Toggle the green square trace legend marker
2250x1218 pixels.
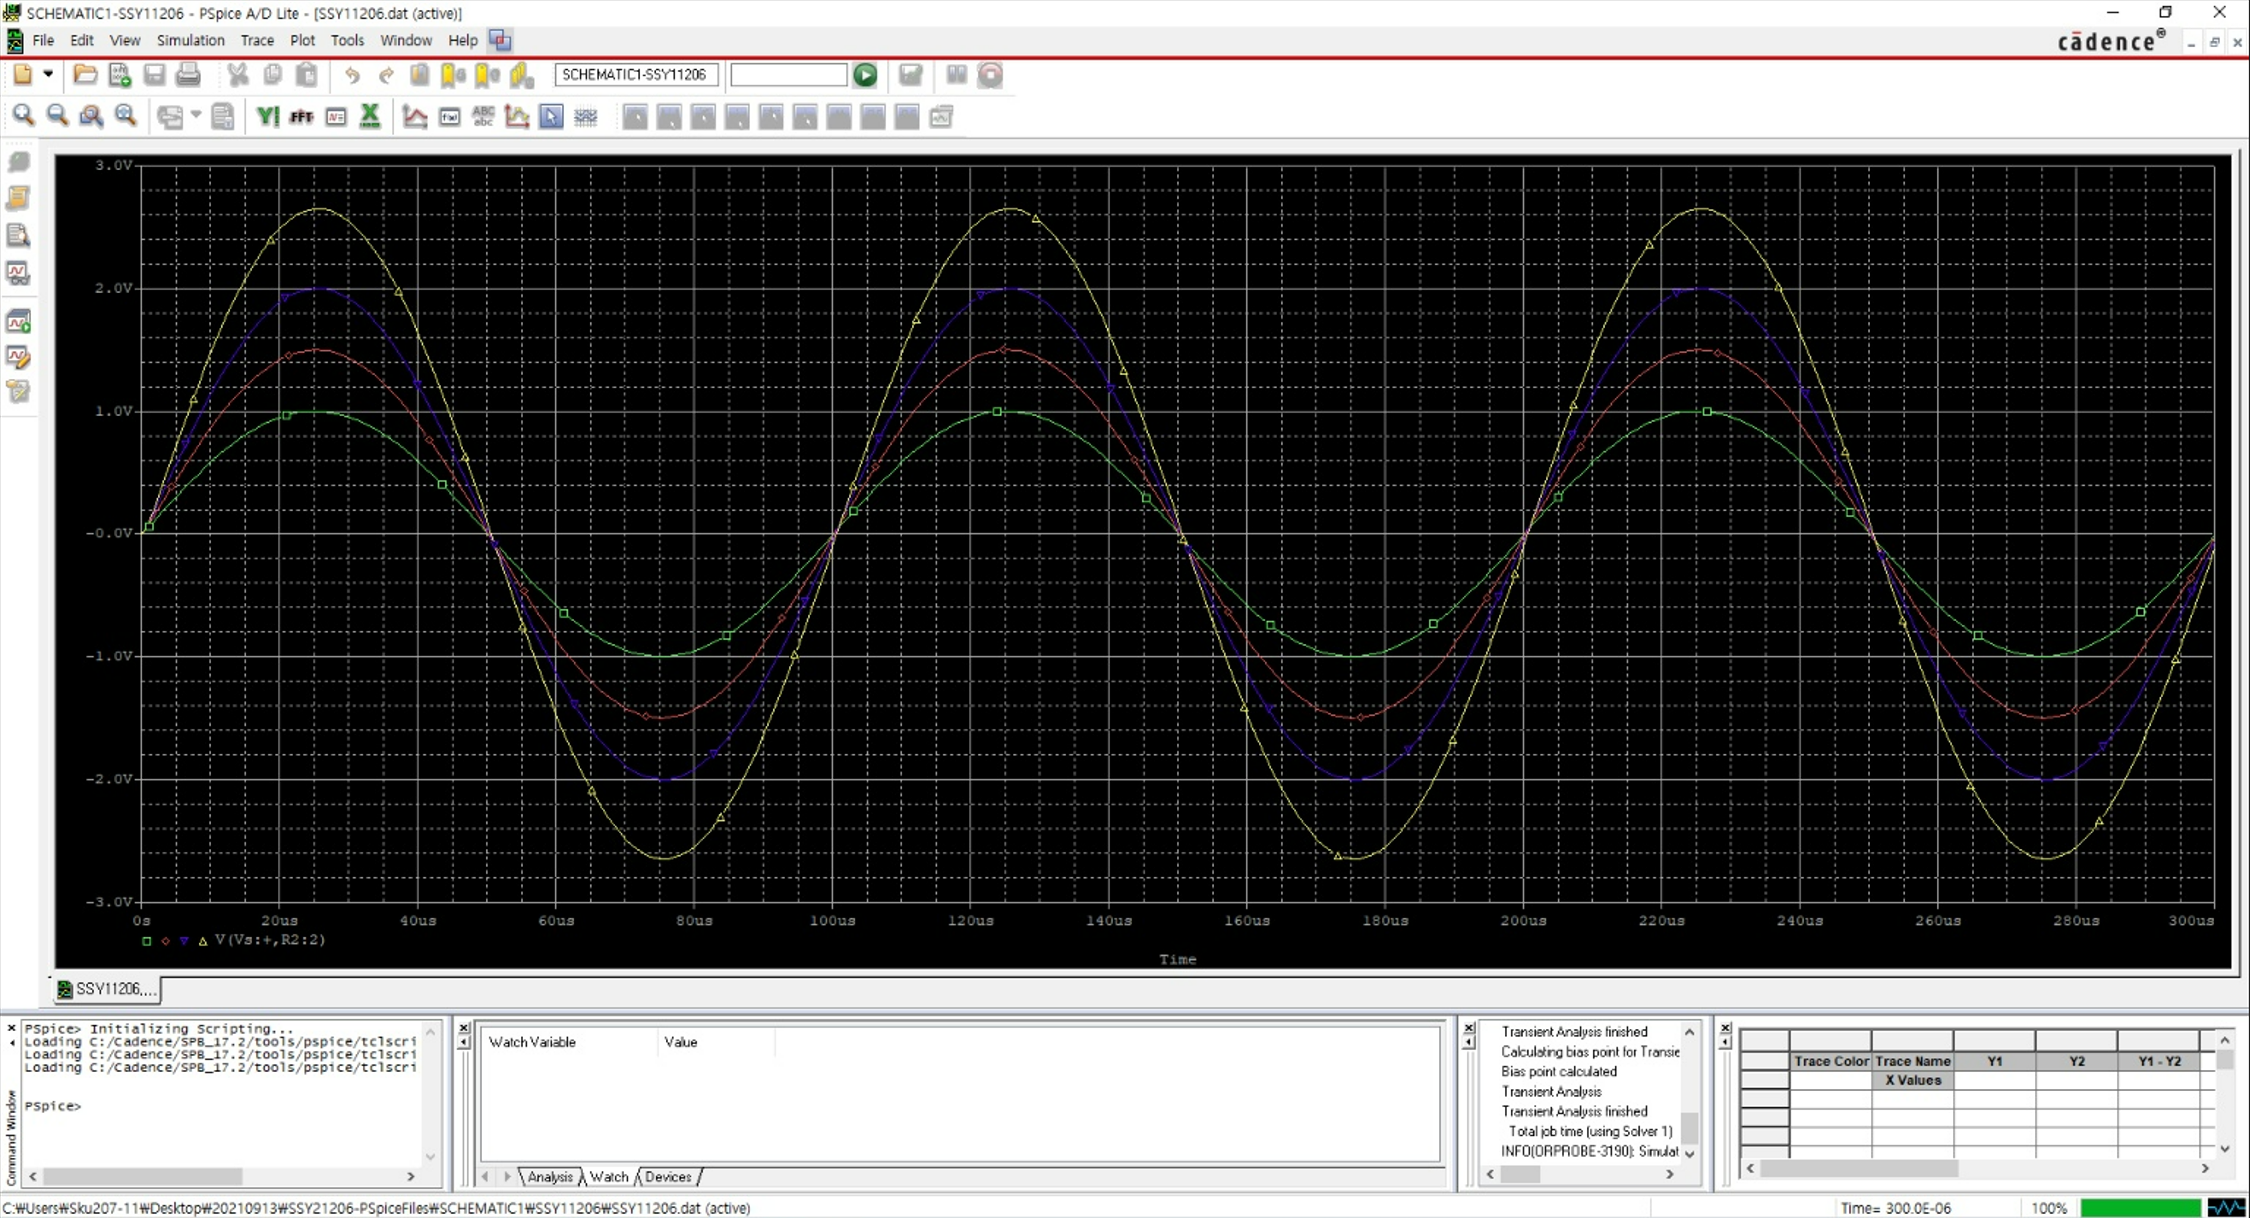(147, 941)
